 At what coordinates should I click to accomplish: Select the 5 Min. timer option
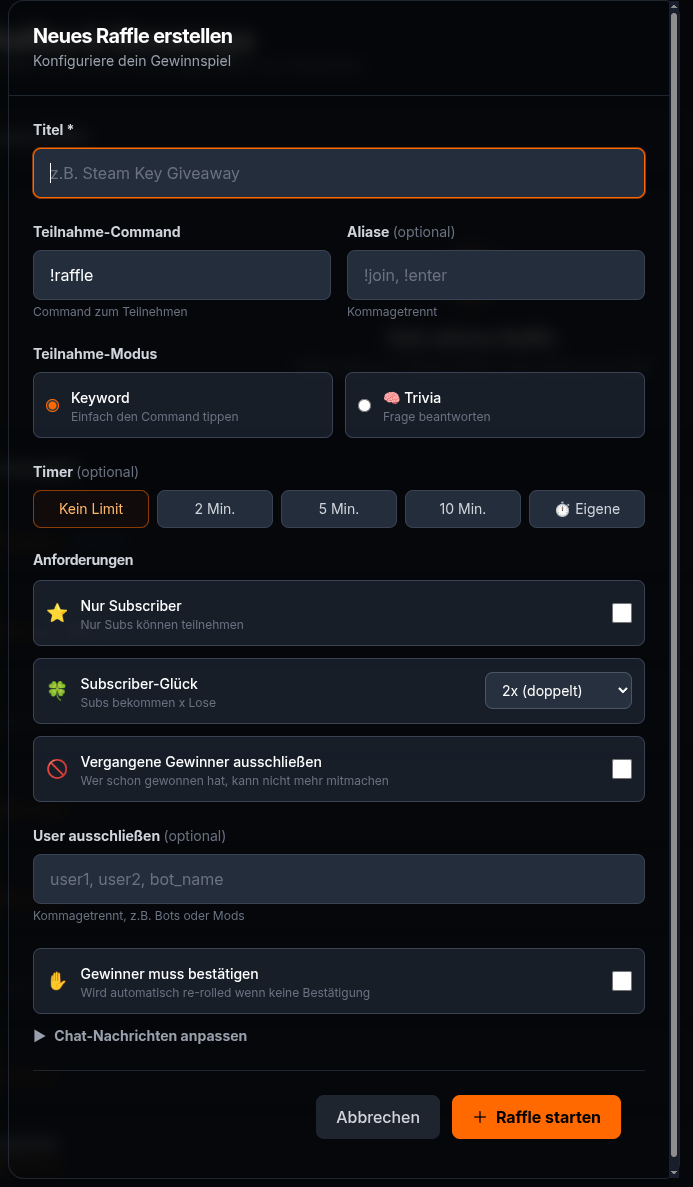coord(338,509)
